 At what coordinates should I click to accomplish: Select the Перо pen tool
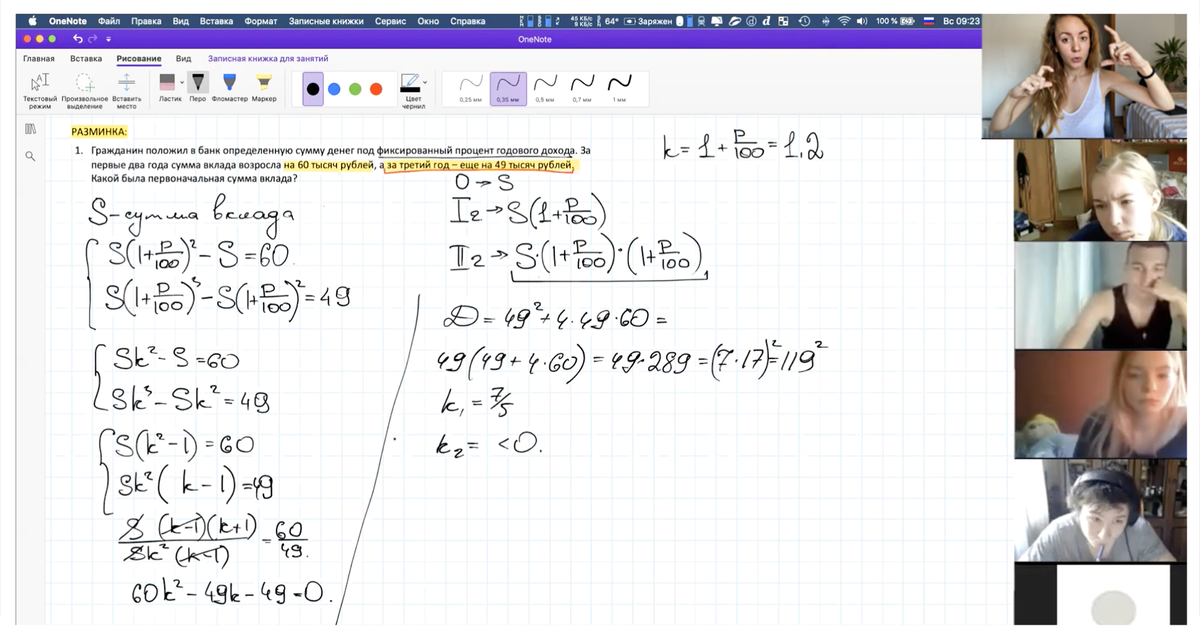tap(198, 83)
